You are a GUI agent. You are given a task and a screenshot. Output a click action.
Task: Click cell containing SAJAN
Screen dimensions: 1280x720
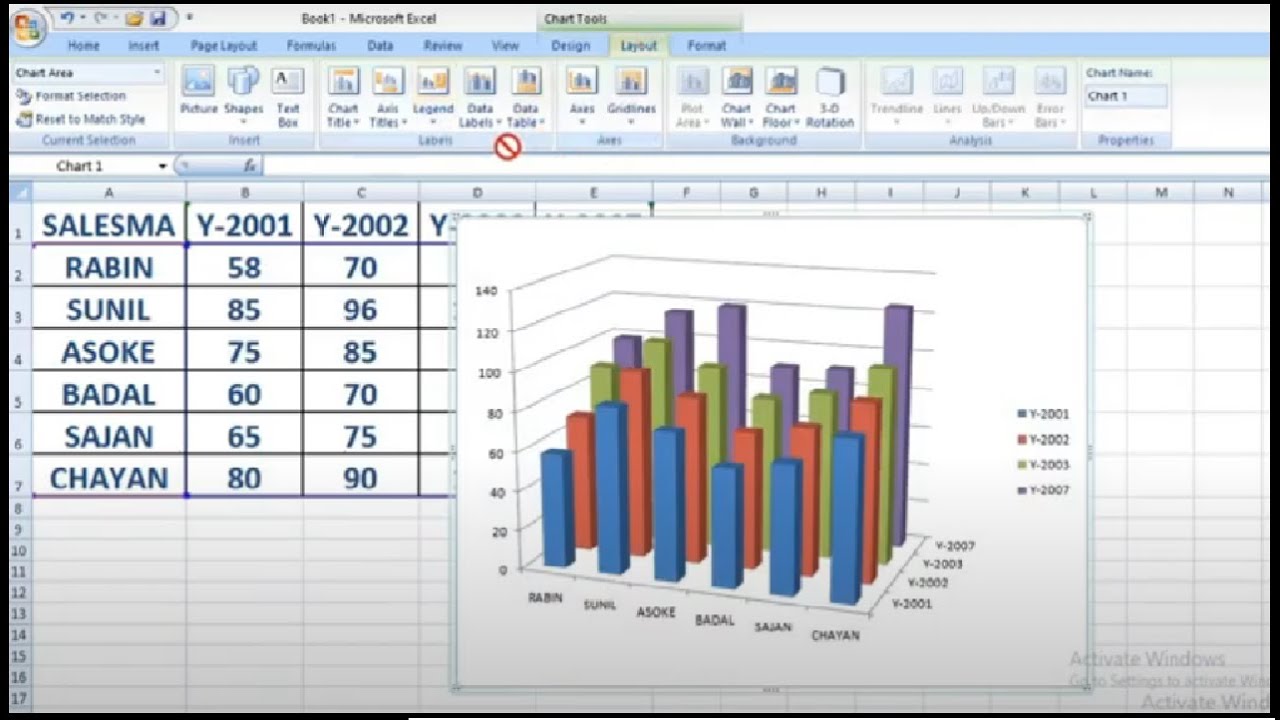108,436
